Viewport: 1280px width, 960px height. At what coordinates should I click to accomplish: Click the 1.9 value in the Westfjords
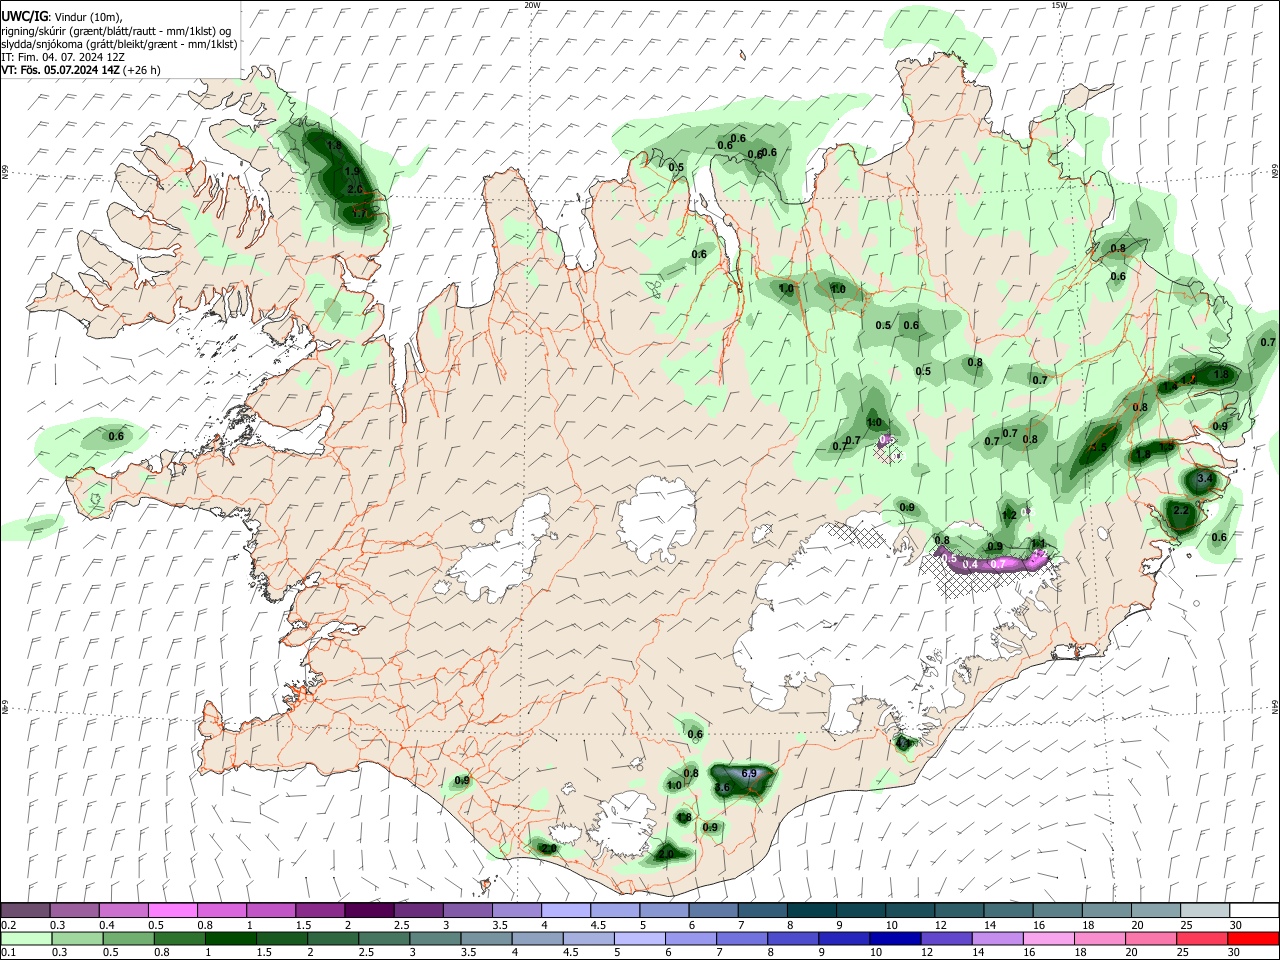click(x=352, y=172)
